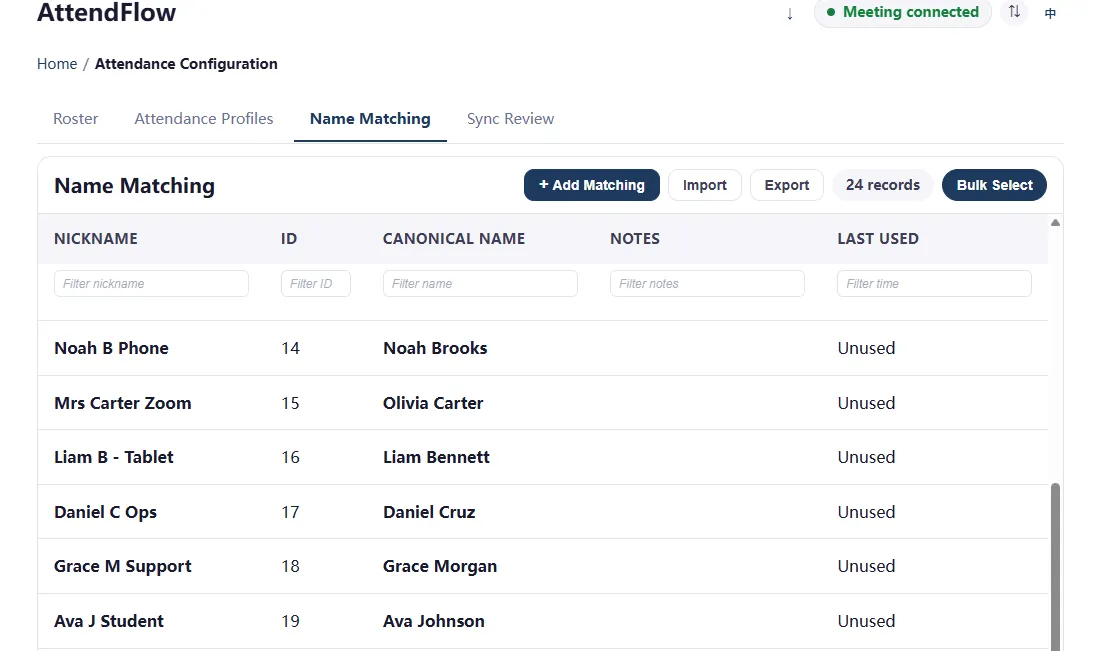1097x651 pixels.
Task: Click ID cell 18
Action: tap(290, 566)
